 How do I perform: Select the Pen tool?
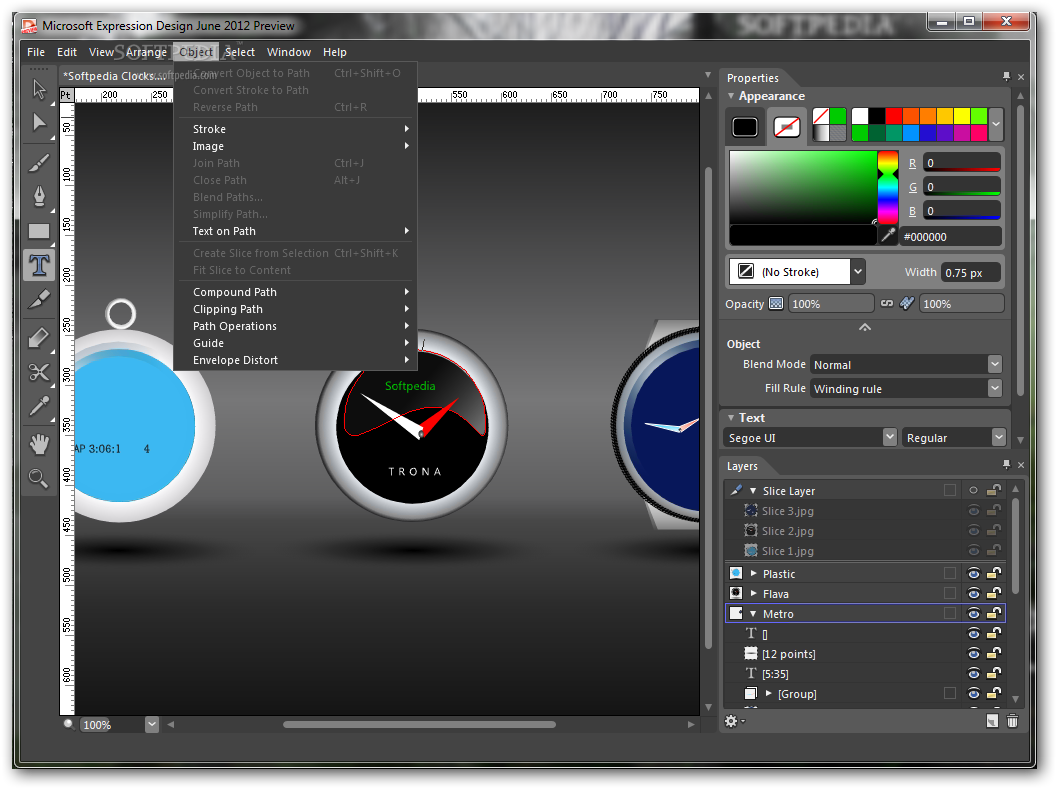point(39,197)
